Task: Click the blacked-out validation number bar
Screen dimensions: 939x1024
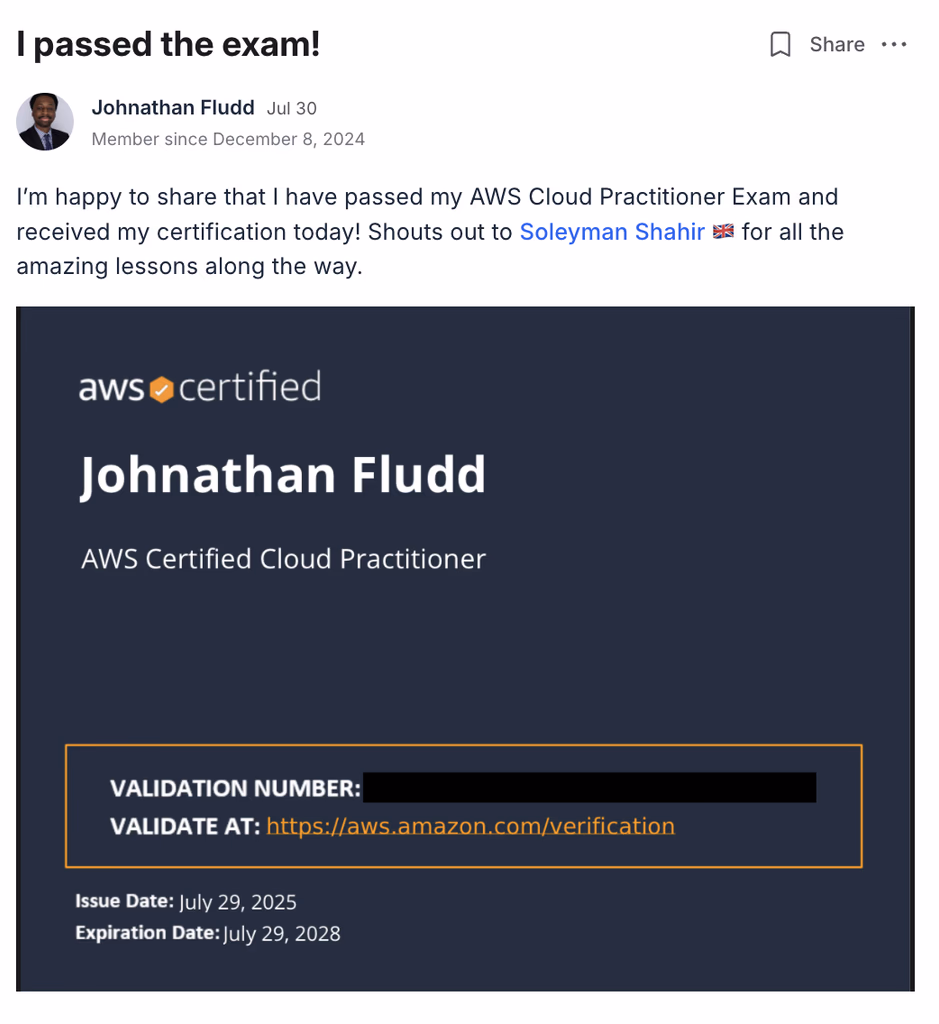Action: 590,788
